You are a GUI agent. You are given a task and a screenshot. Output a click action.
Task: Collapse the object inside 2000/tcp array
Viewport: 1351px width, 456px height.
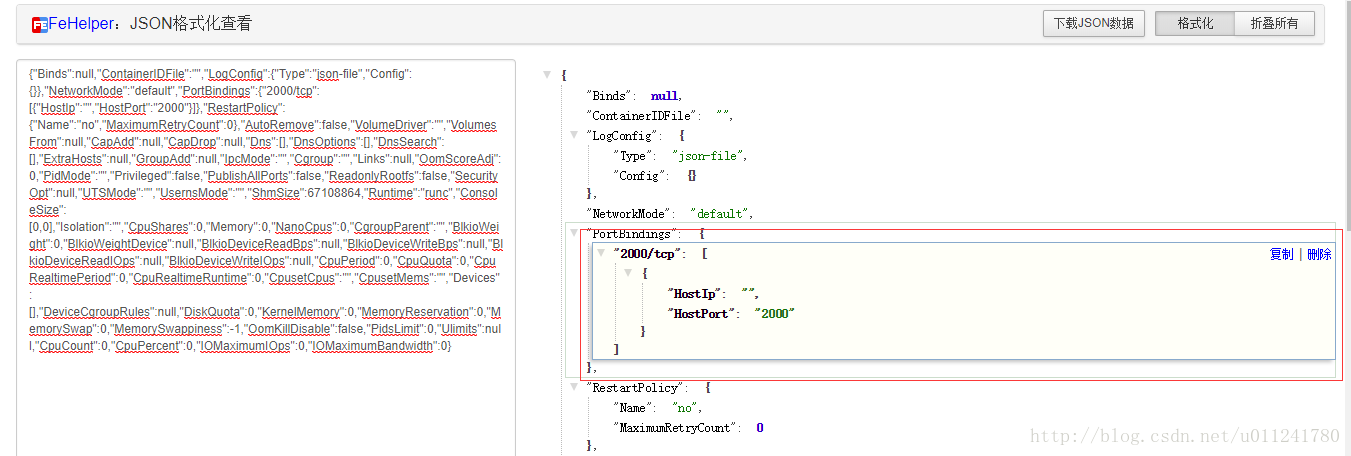click(x=628, y=273)
